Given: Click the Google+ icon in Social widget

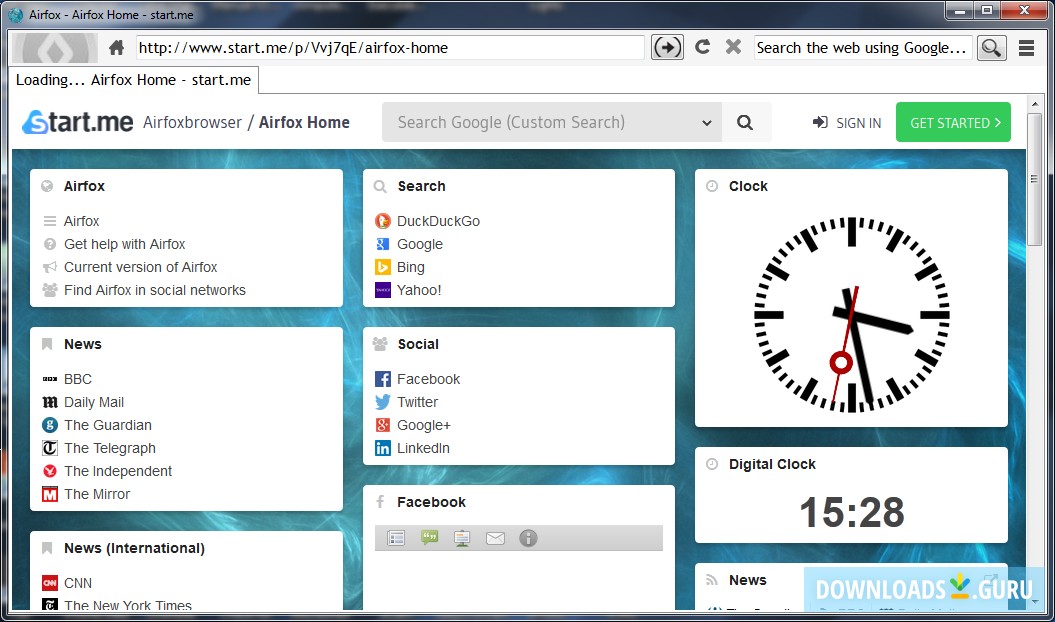Looking at the screenshot, I should (x=383, y=425).
